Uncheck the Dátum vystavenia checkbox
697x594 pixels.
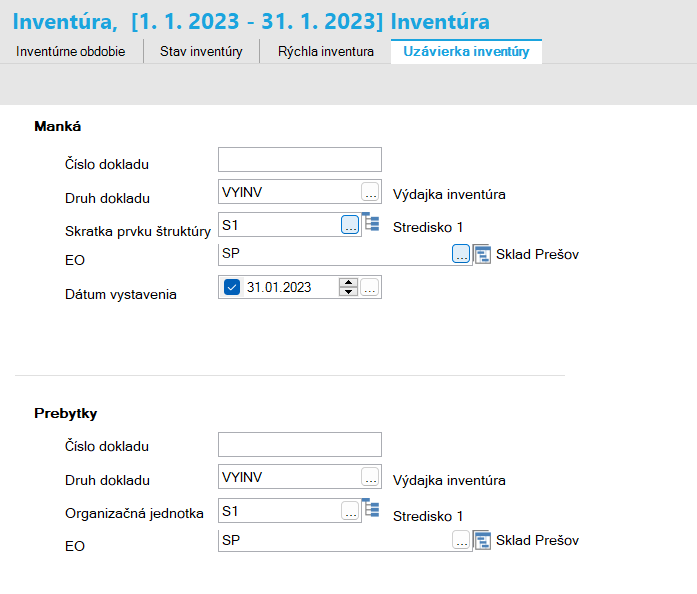[x=232, y=287]
